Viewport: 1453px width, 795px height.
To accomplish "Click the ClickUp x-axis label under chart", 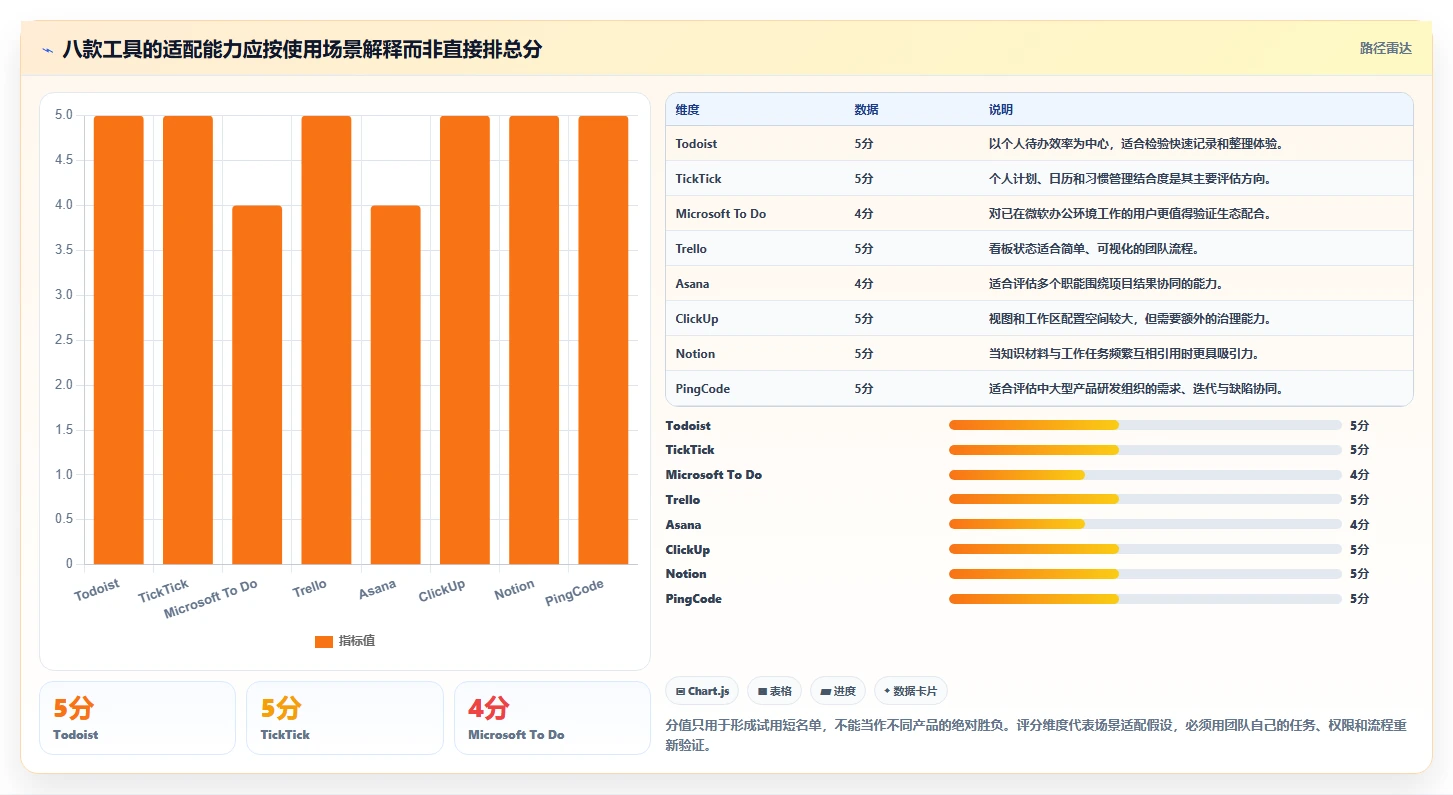I will [x=442, y=591].
